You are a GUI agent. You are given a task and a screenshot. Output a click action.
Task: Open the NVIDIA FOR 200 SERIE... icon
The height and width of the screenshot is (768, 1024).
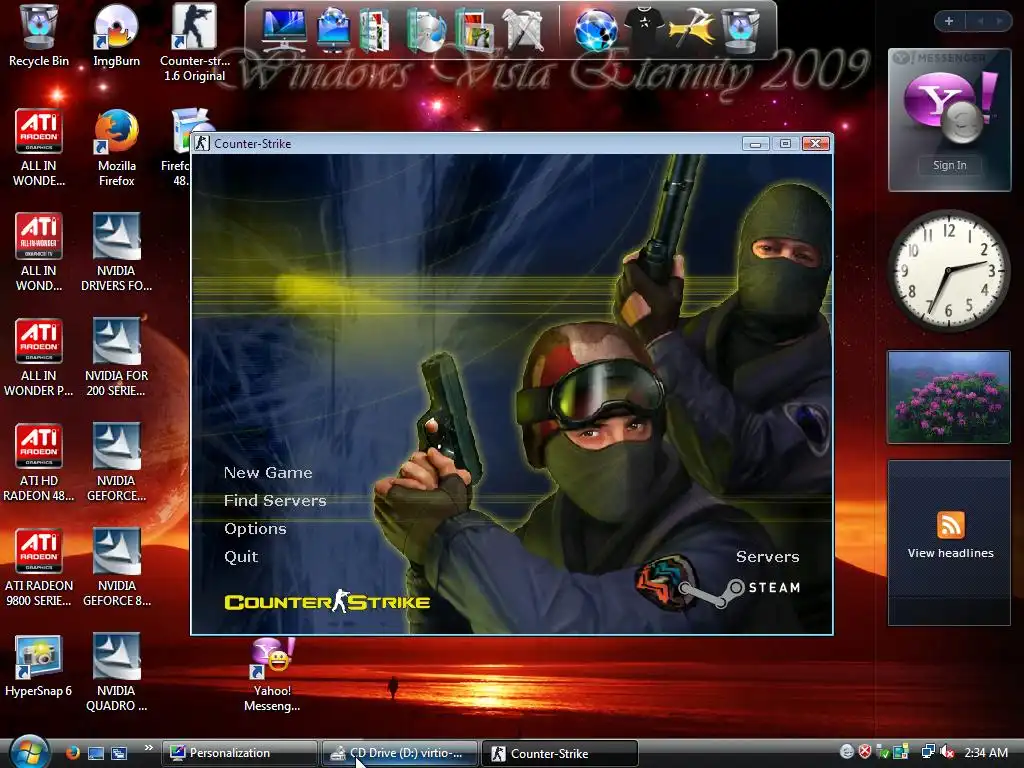116,358
